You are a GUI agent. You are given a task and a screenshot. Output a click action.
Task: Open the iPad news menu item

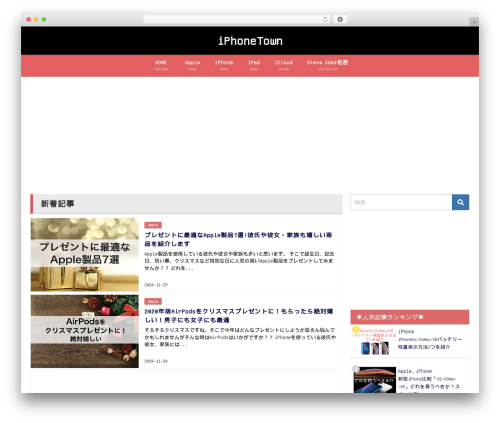click(254, 65)
